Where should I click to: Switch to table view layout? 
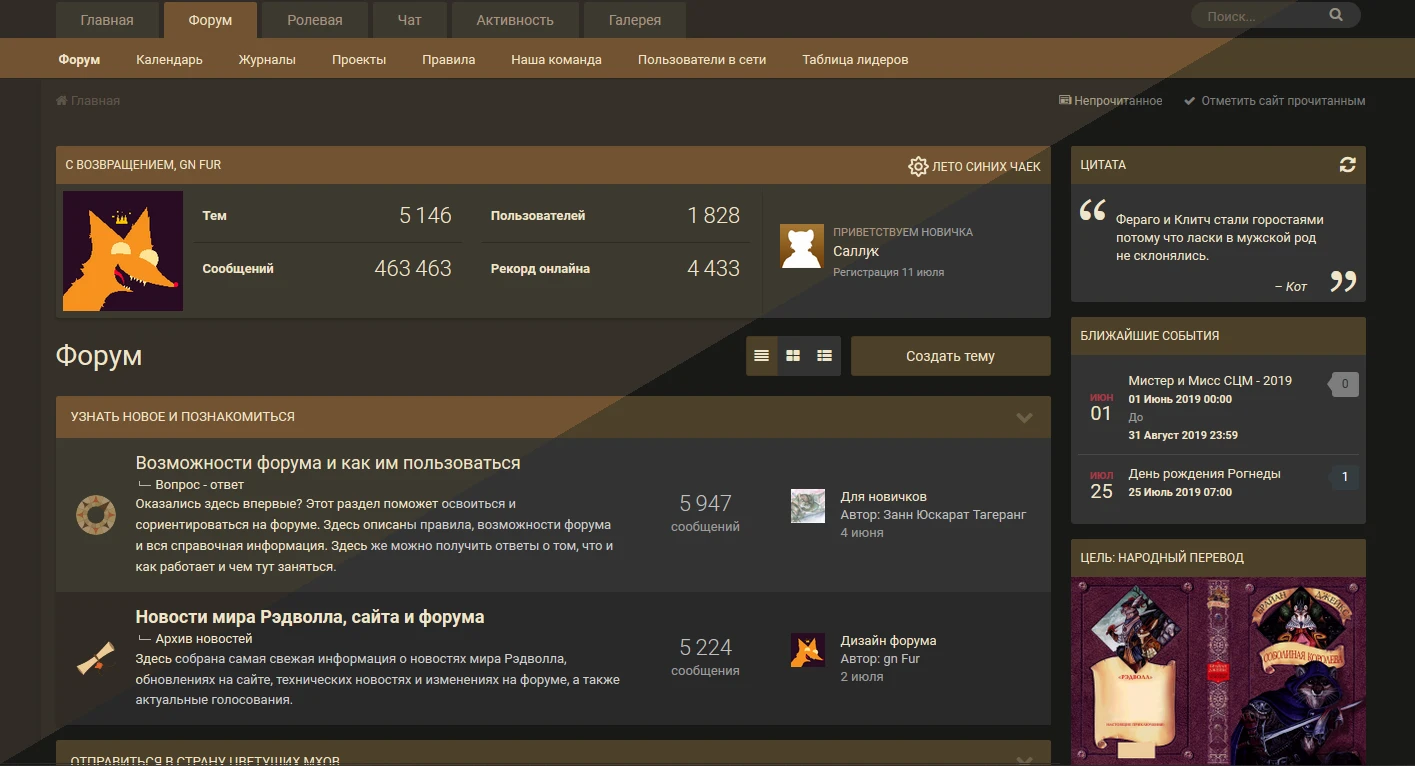824,356
